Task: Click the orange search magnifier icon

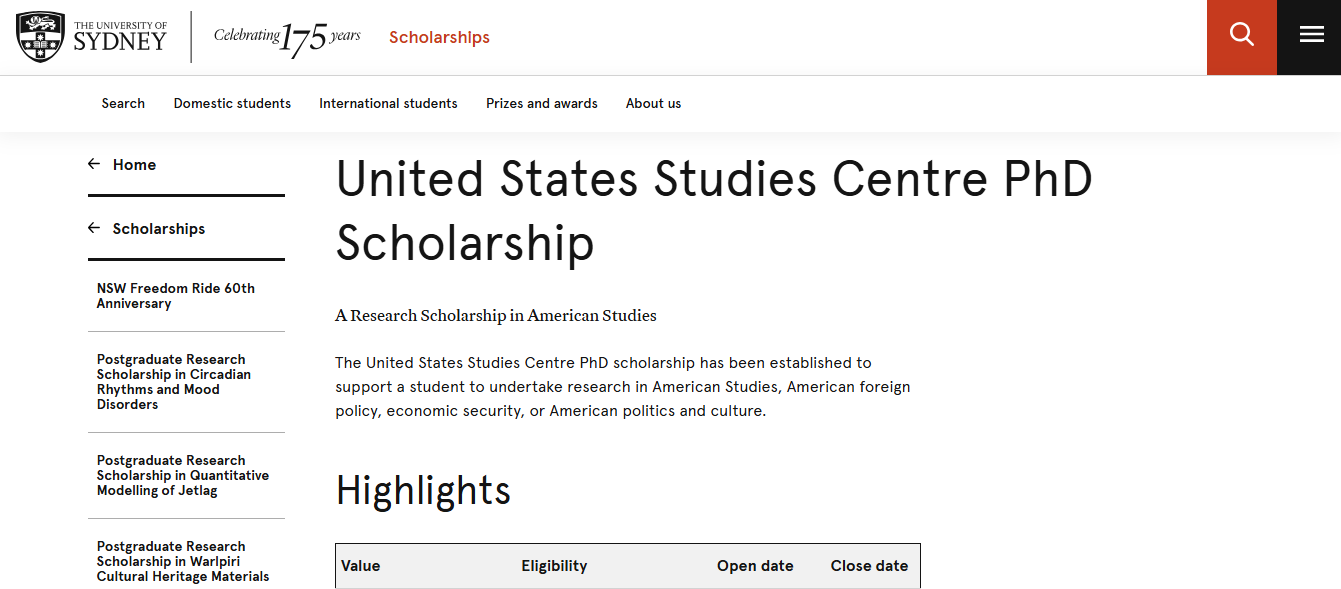Action: coord(1241,35)
